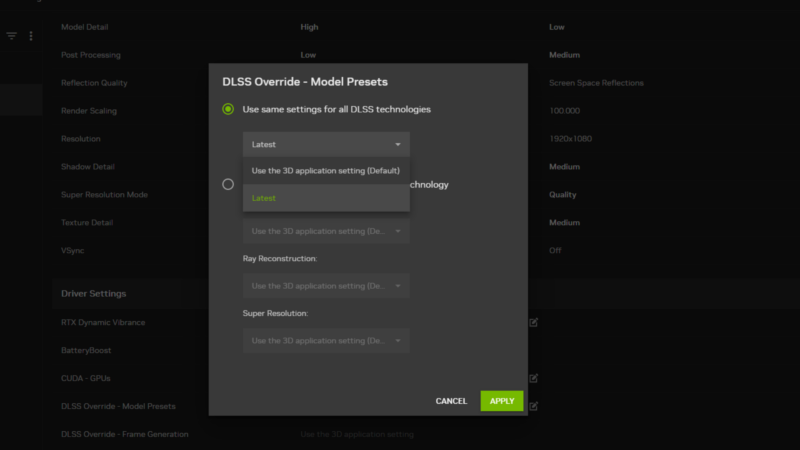
Task: Click 'Use the 3D application setting' Frame Generation value
Action: (357, 434)
